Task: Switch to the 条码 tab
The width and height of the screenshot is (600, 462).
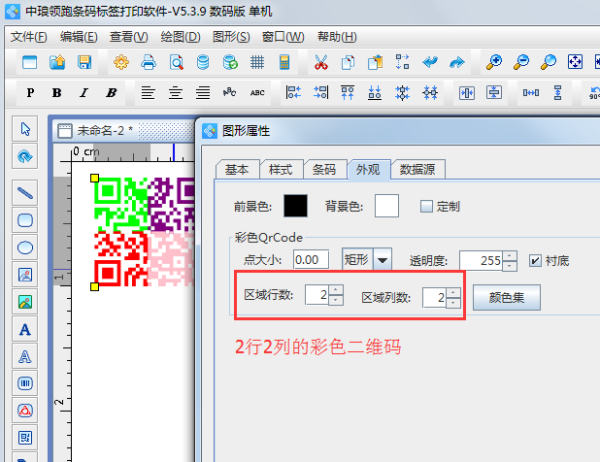Action: click(x=324, y=170)
